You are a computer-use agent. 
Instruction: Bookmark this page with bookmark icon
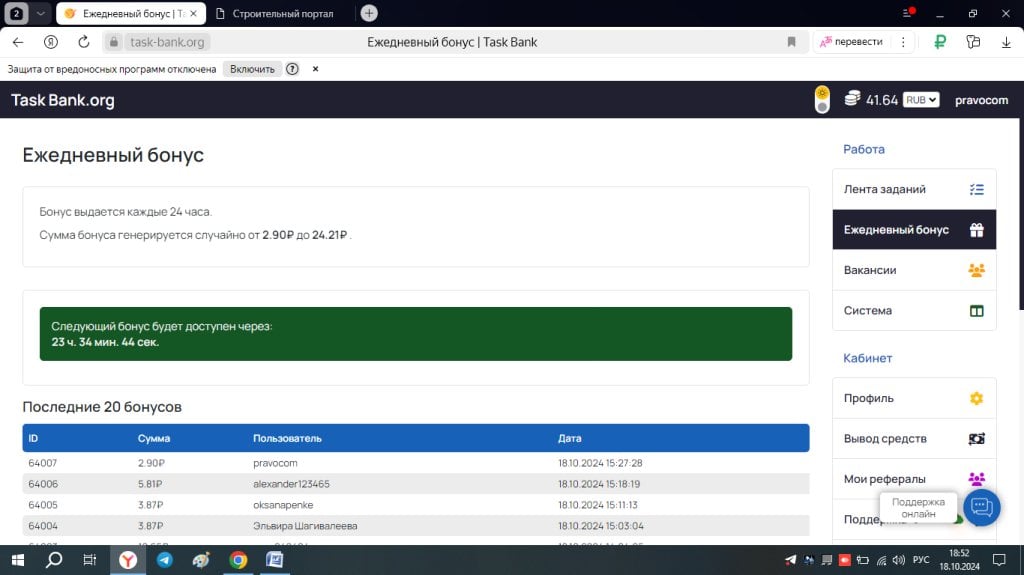792,42
